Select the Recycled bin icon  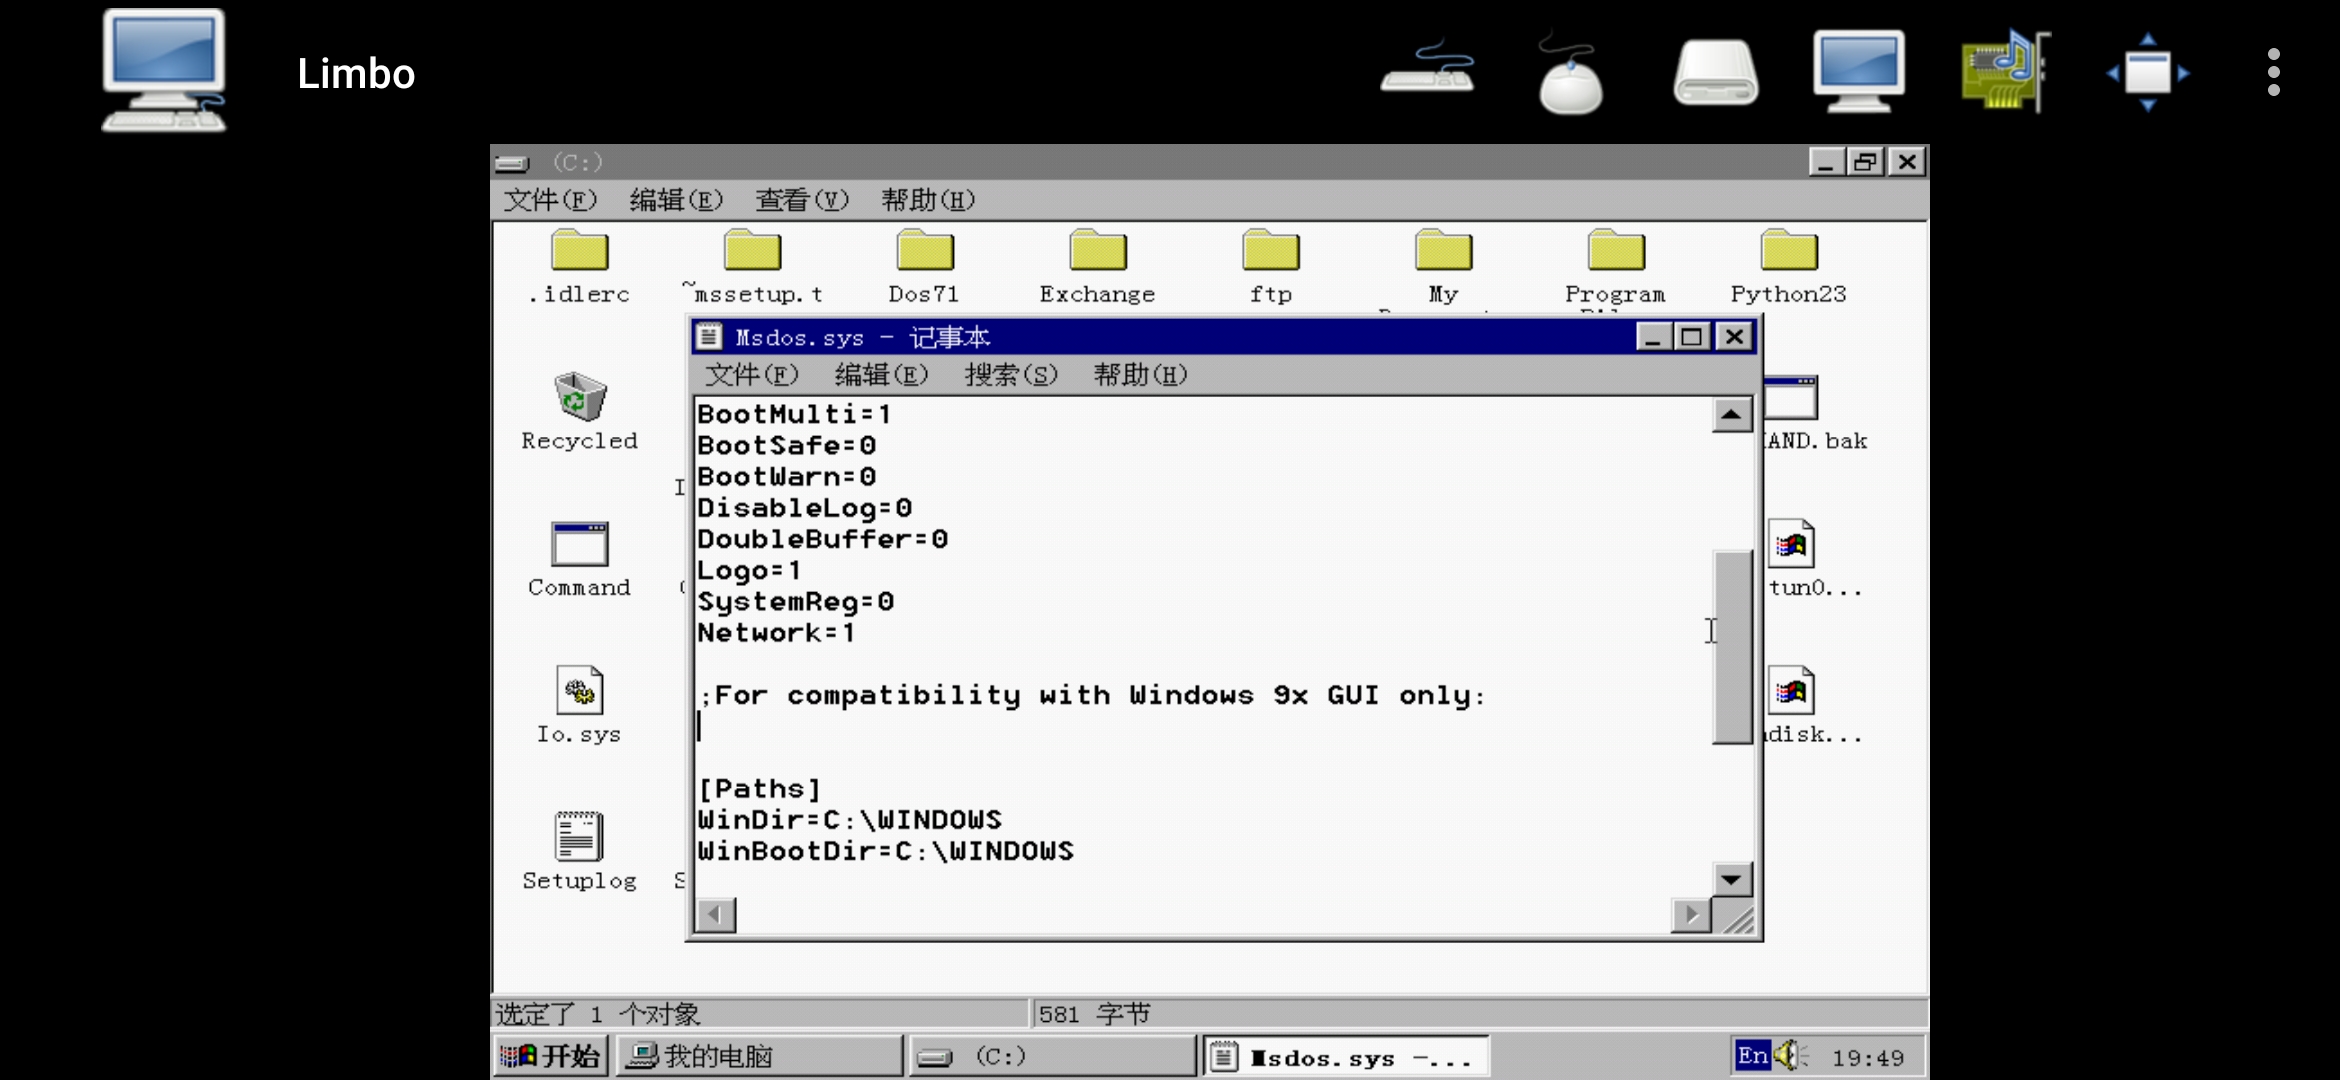click(579, 398)
